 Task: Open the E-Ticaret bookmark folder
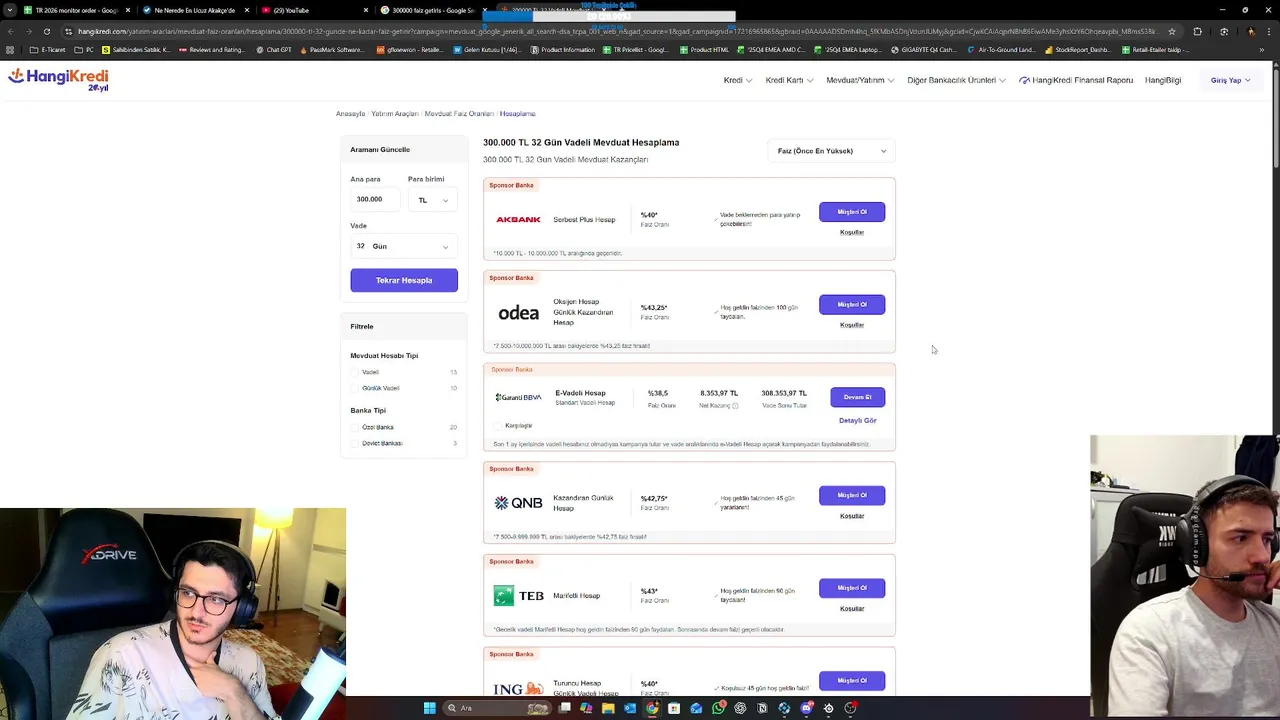point(48,49)
